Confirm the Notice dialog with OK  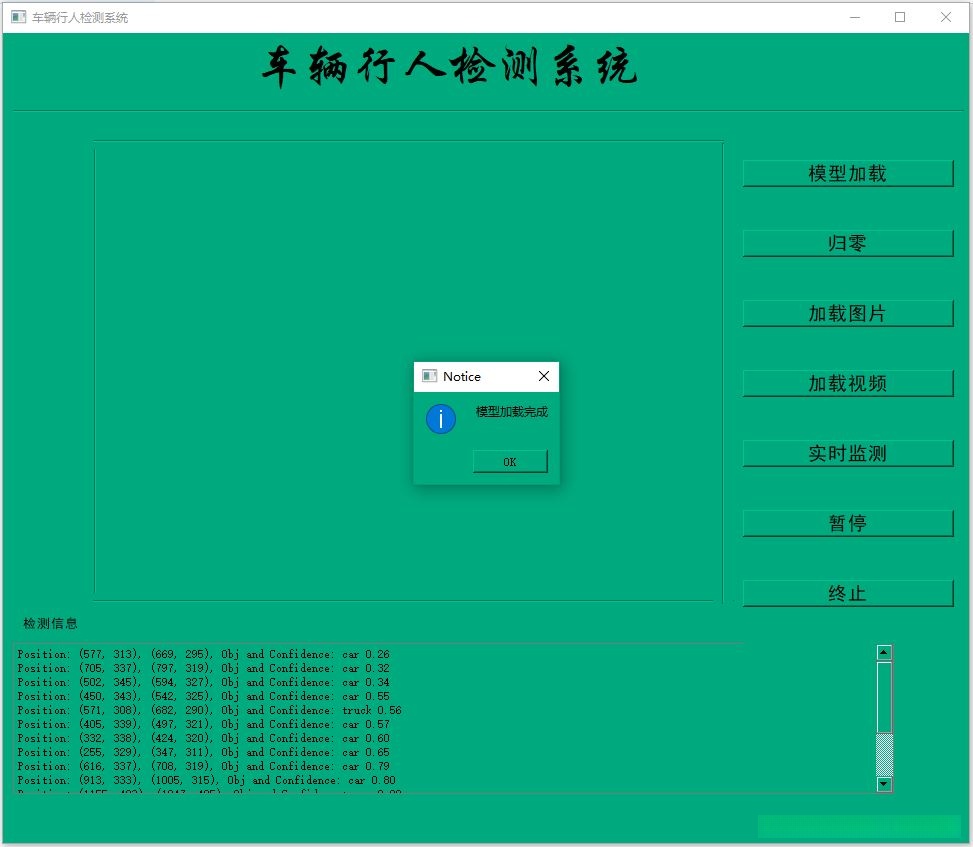pyautogui.click(x=510, y=462)
